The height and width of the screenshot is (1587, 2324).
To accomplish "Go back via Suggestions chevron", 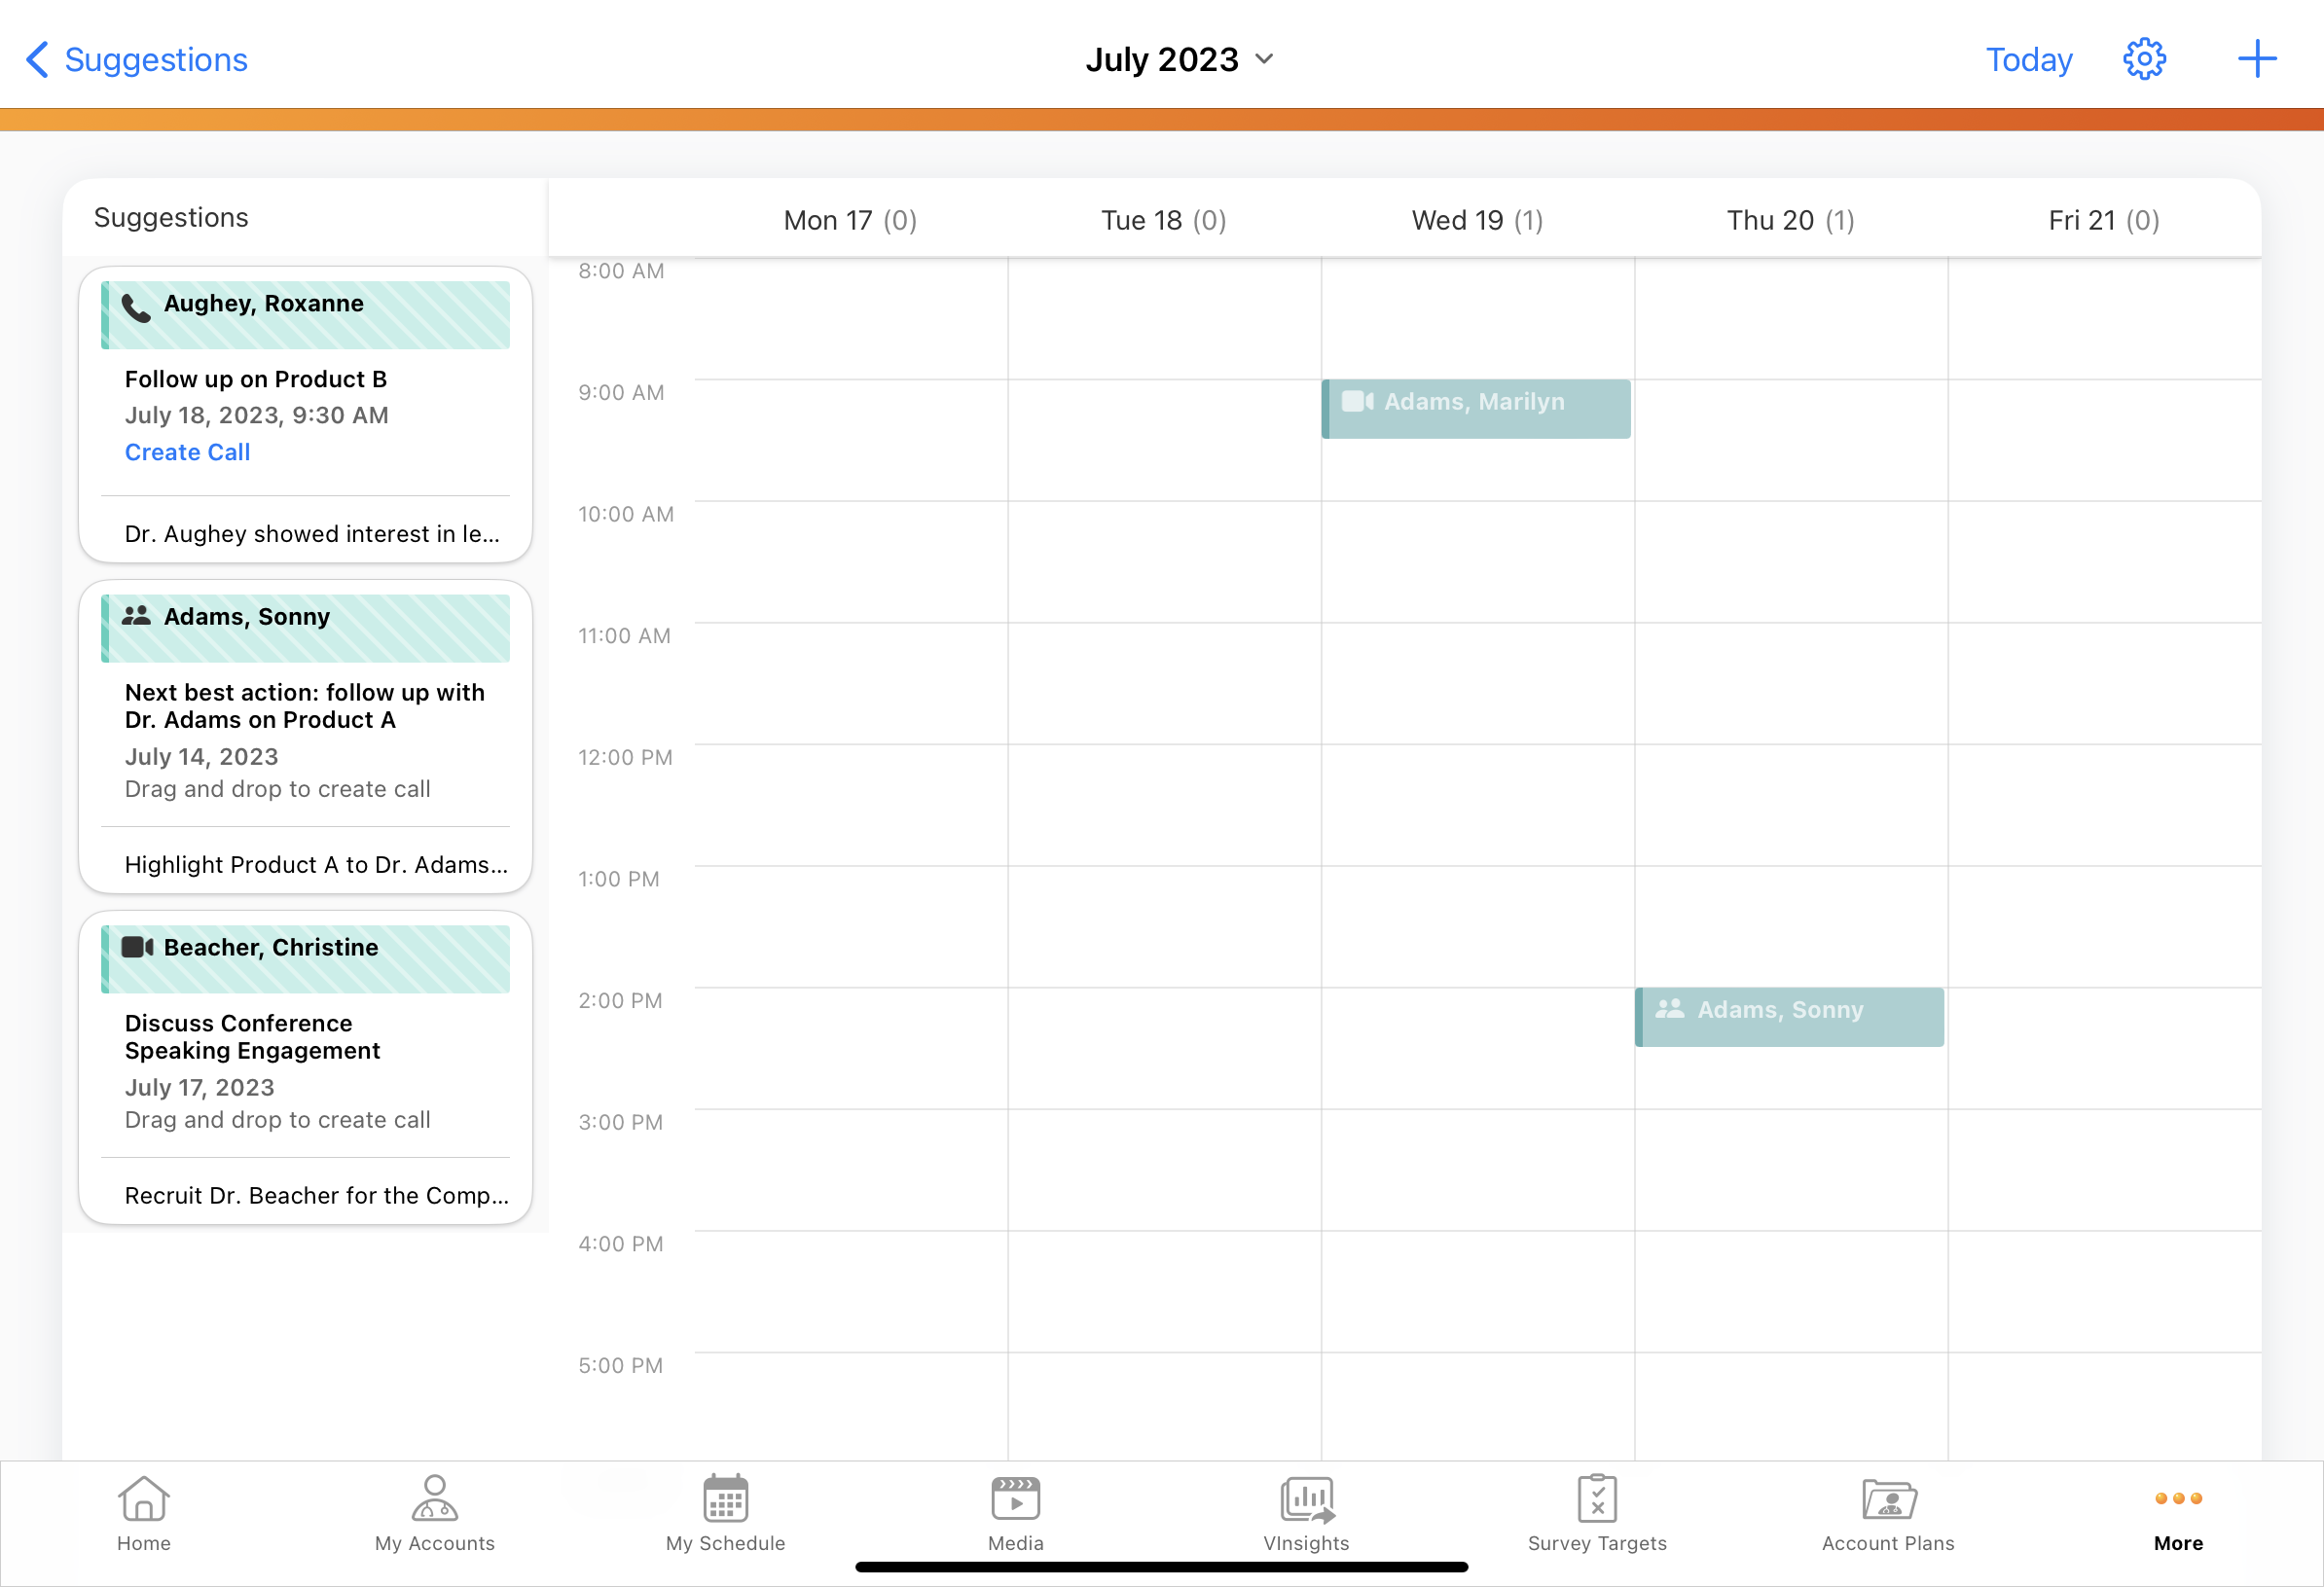I will pos(38,60).
